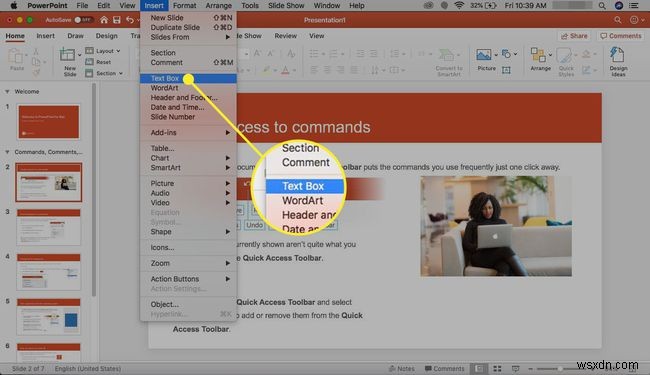Viewport: 650px width, 375px height.
Task: Click the Comments button in ribbon
Action: 621,36
